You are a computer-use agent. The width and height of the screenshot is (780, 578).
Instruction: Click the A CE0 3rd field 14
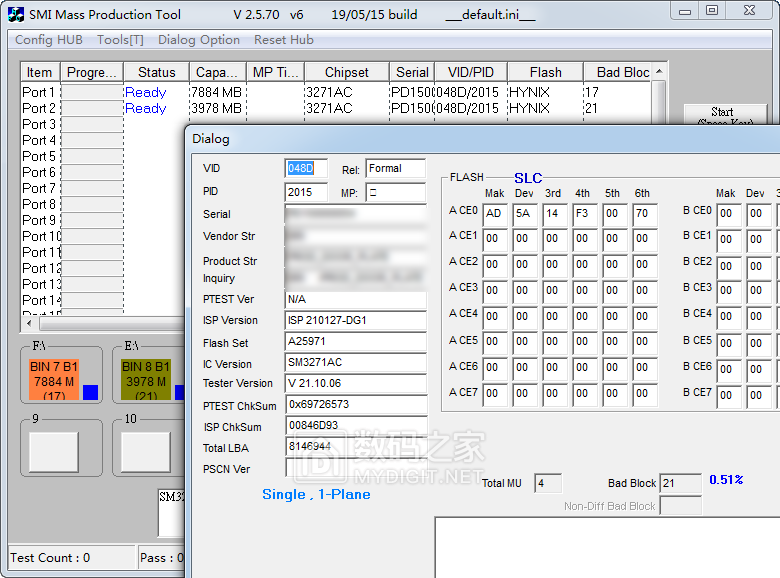tap(555, 213)
